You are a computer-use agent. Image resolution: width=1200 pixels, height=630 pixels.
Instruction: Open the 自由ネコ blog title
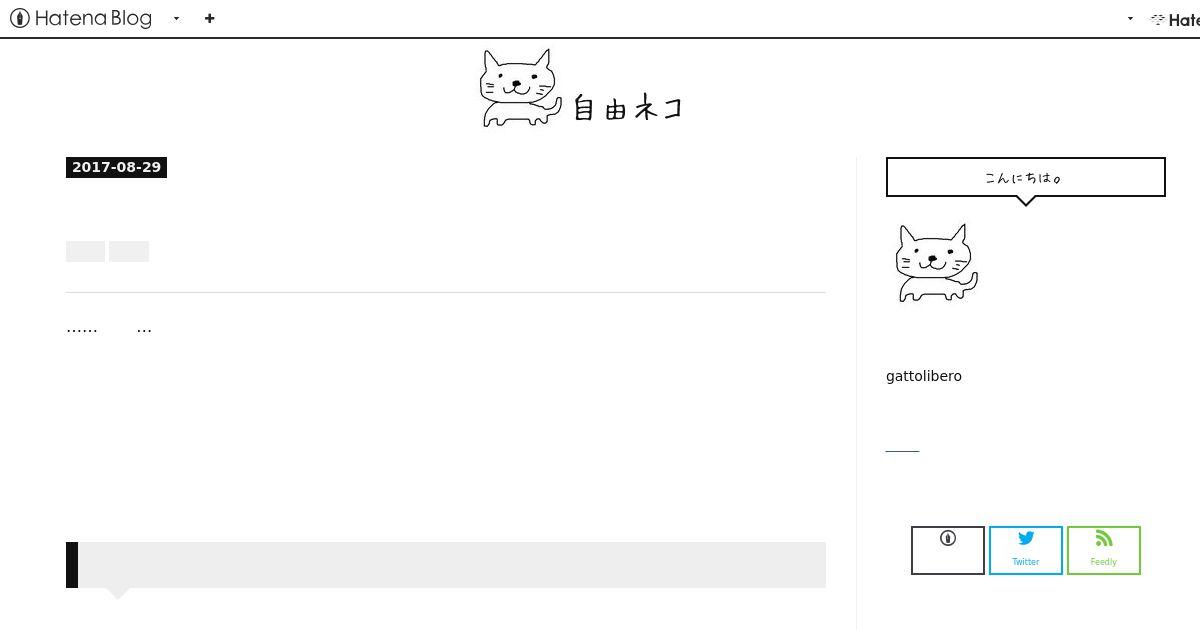[x=627, y=107]
